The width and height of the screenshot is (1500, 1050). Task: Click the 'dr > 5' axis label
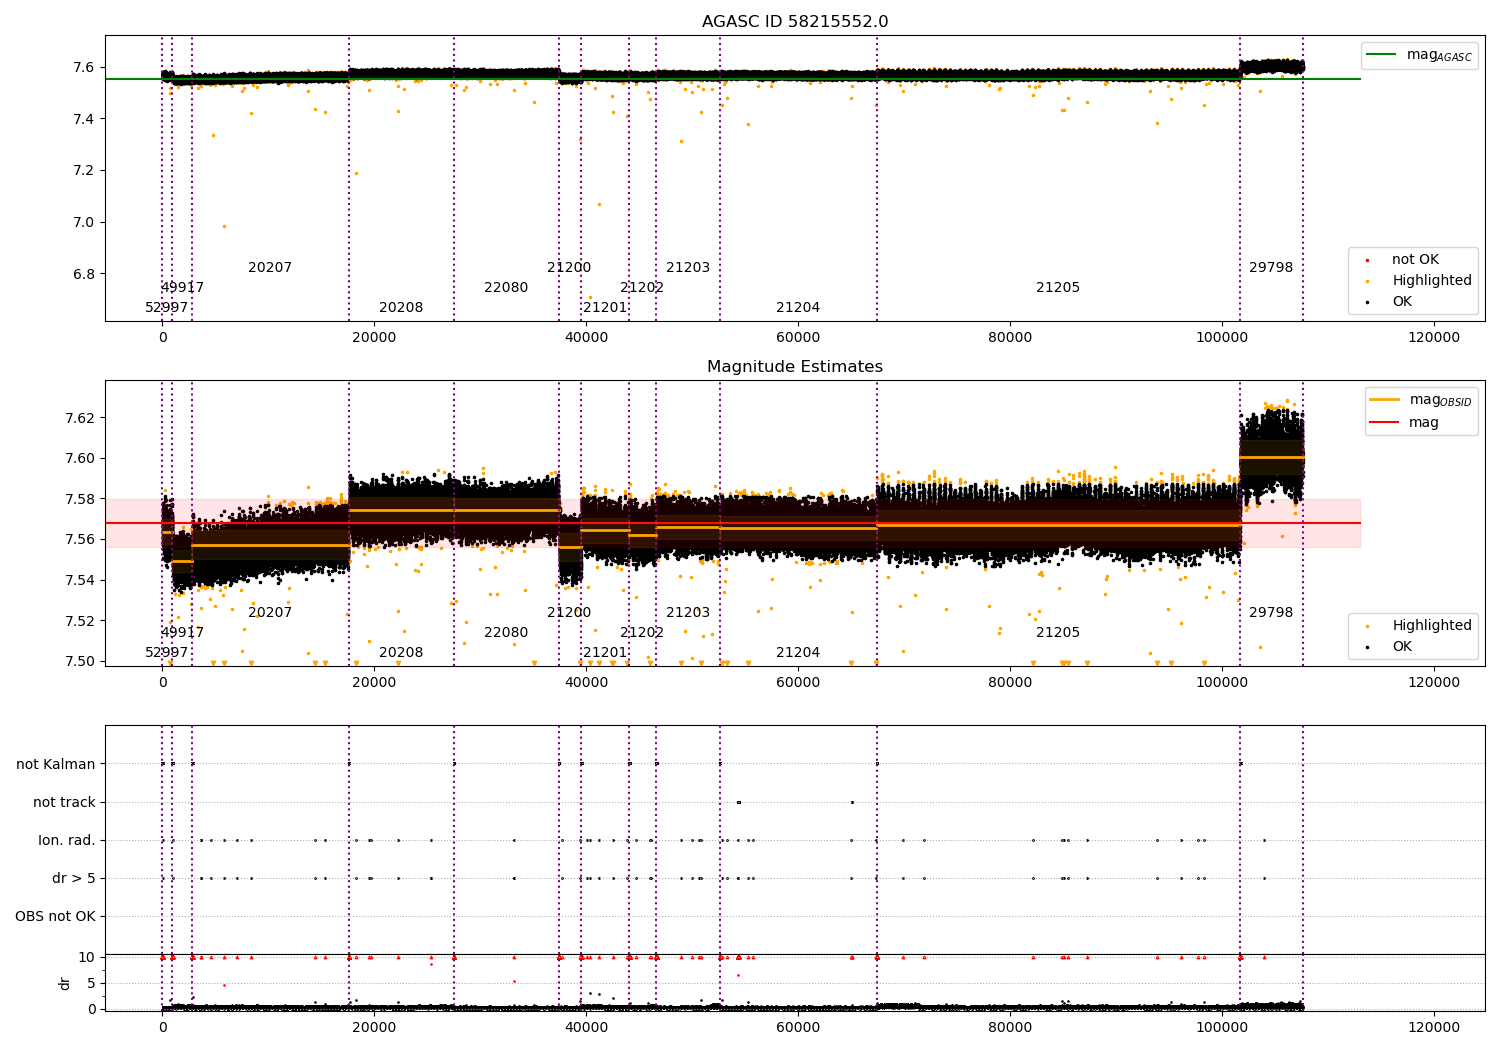click(x=74, y=879)
